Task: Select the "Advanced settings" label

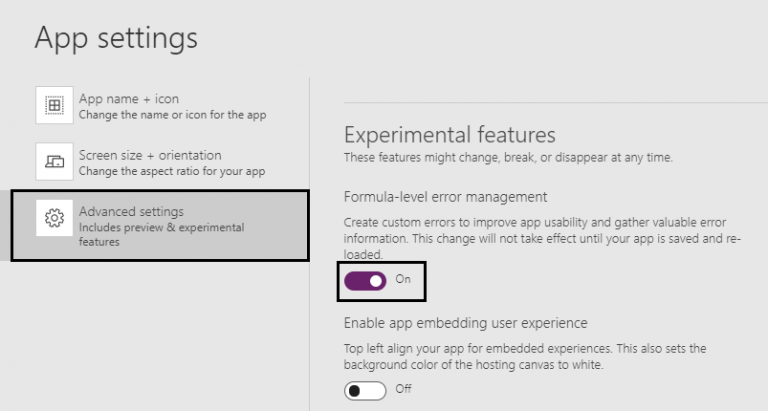Action: point(131,211)
